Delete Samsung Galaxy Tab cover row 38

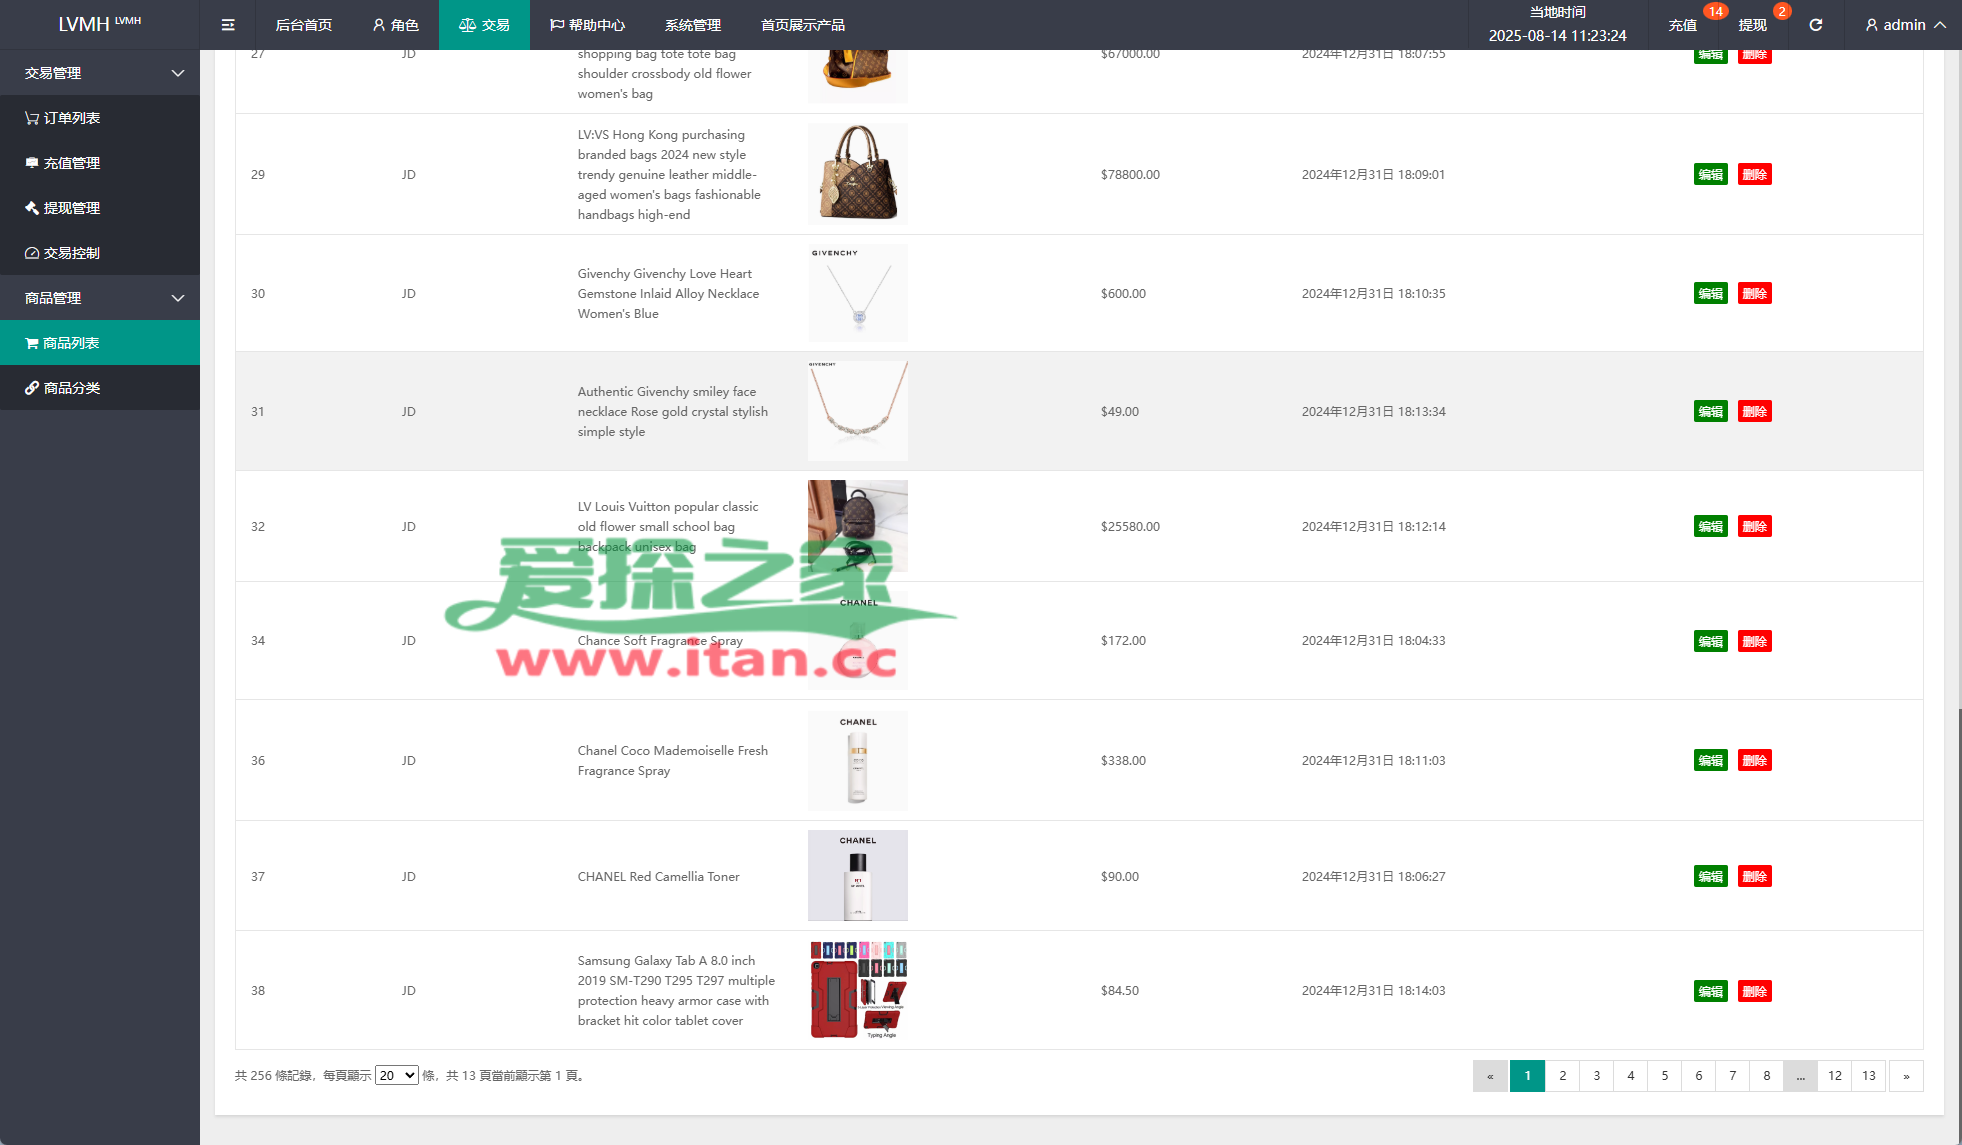coord(1755,992)
